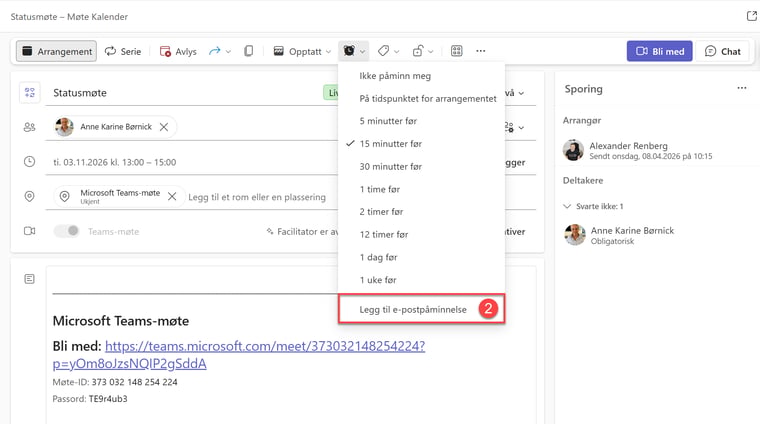Open the Arrangement tab button
Screen dimensions: 760x424
click(56, 51)
